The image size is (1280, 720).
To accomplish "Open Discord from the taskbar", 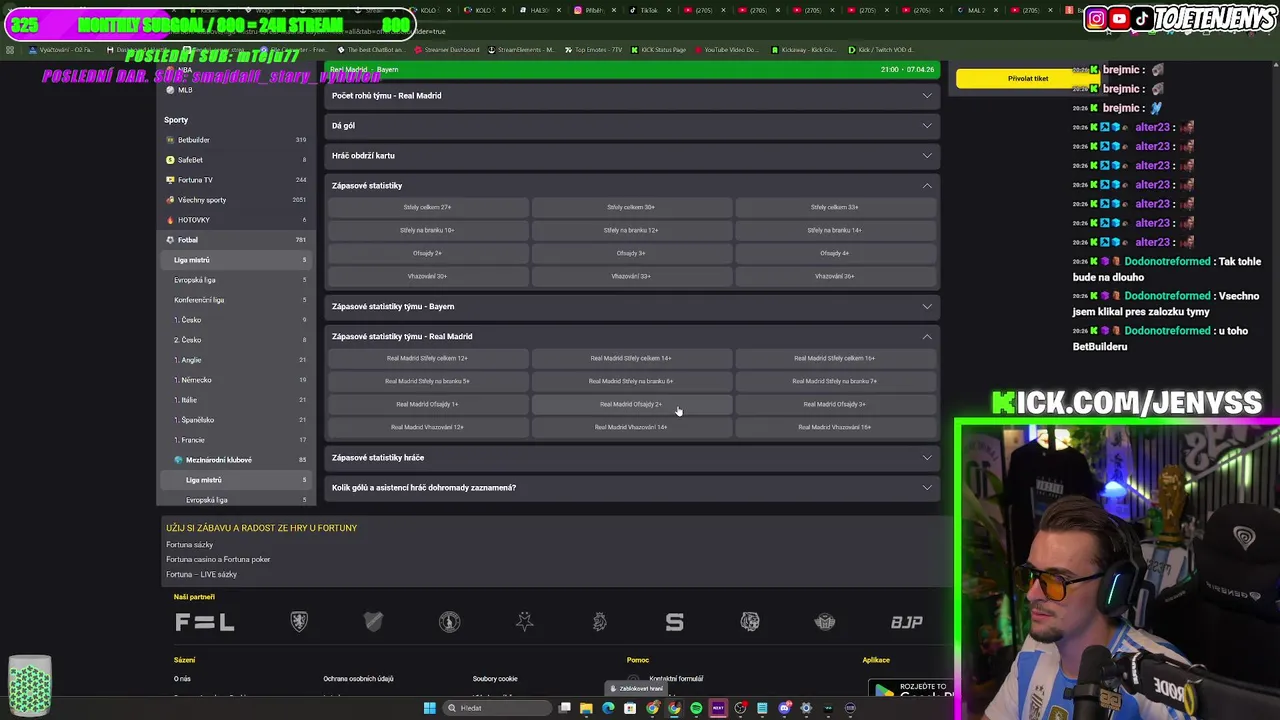I will 785,708.
